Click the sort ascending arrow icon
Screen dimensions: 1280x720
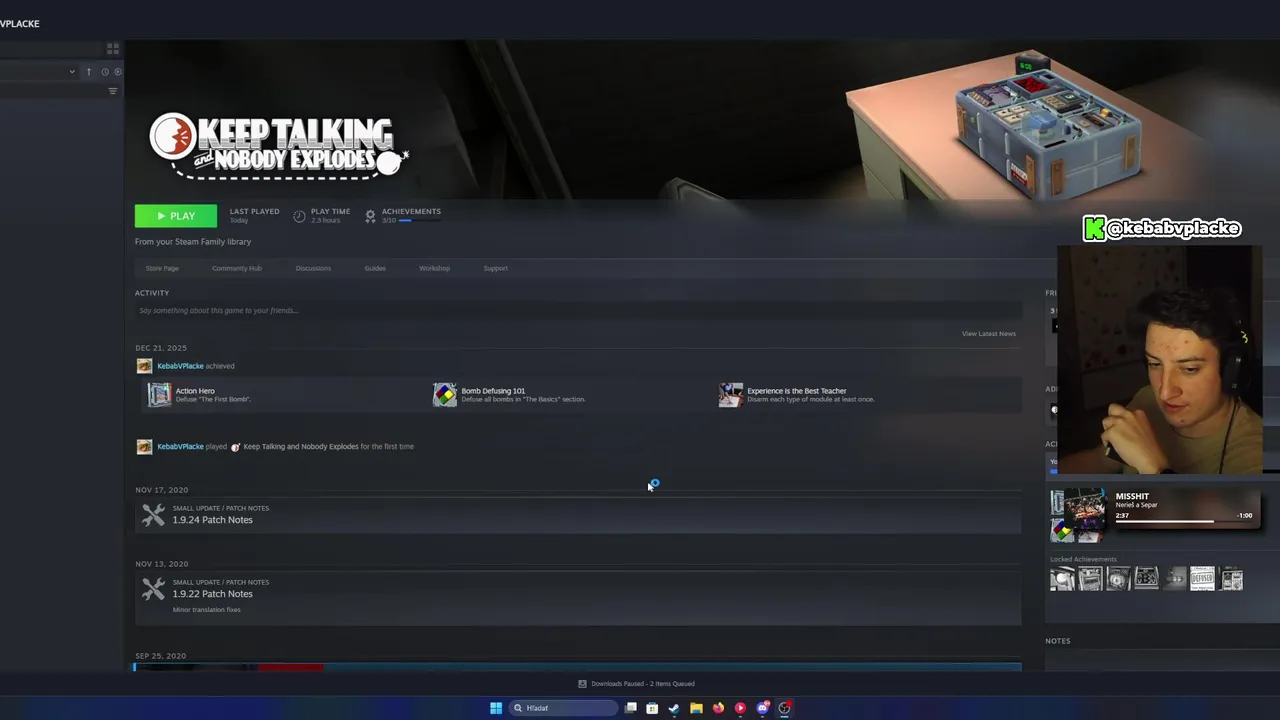88,72
